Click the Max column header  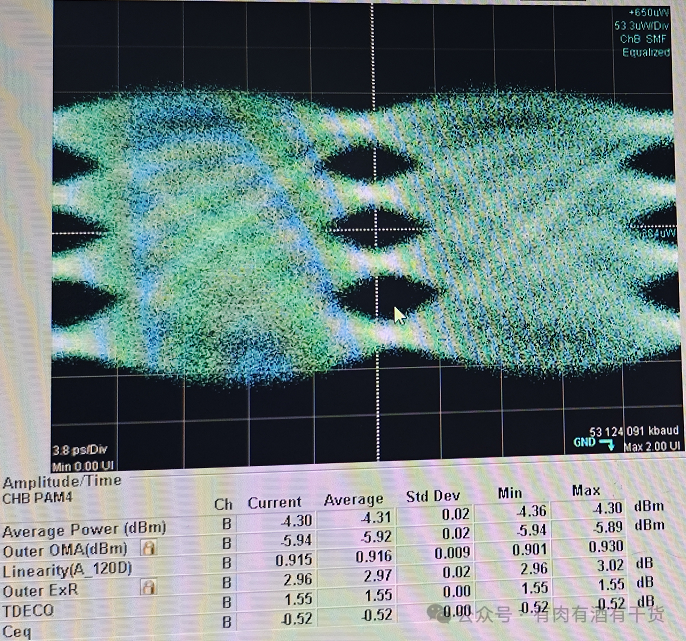(586, 490)
